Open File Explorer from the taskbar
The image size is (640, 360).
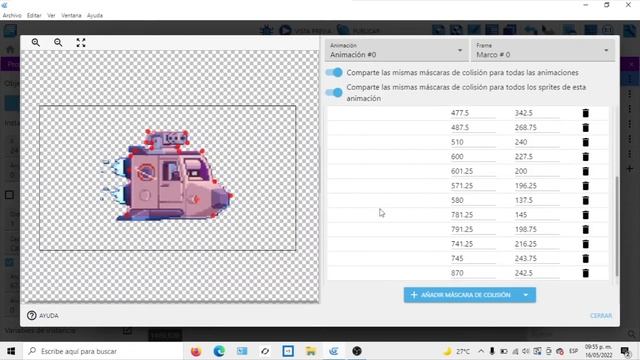pyautogui.click(x=311, y=351)
